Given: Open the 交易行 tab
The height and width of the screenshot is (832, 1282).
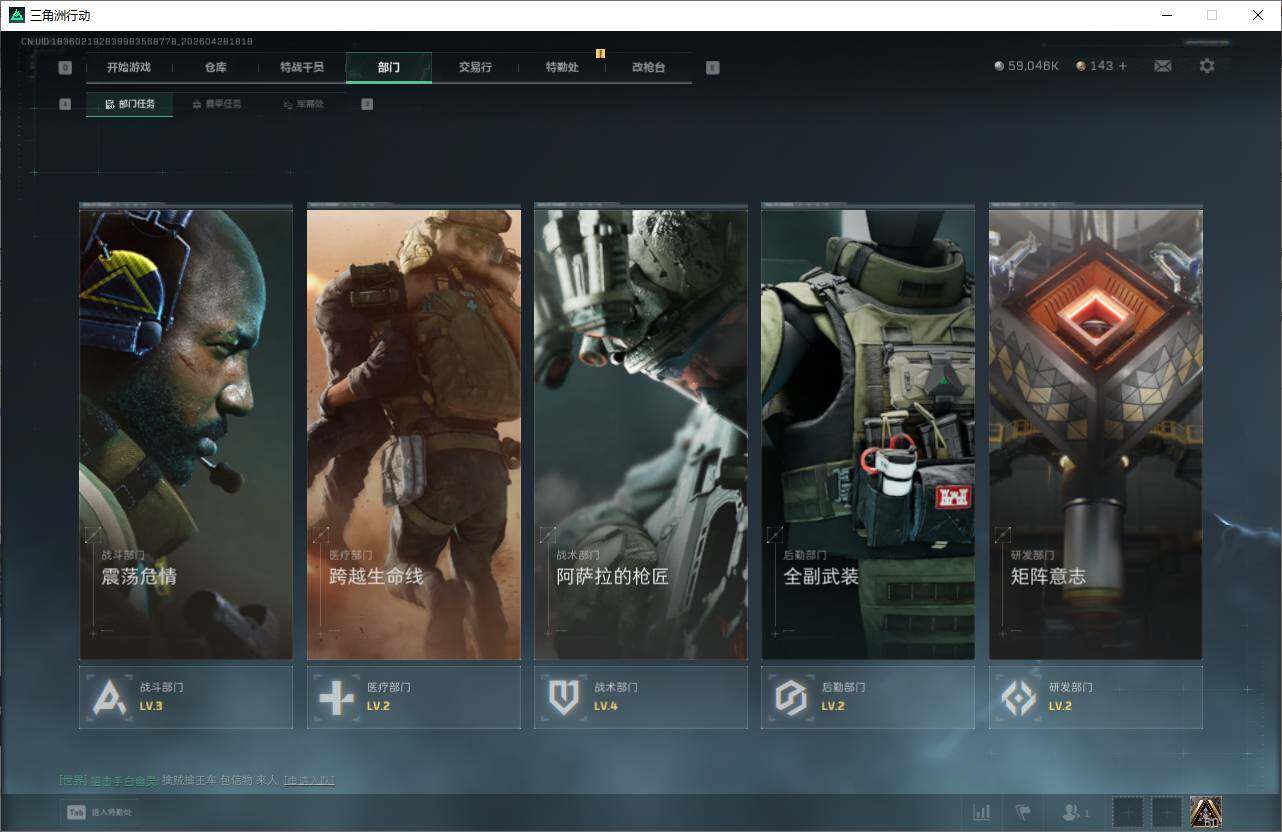Looking at the screenshot, I should pyautogui.click(x=475, y=67).
